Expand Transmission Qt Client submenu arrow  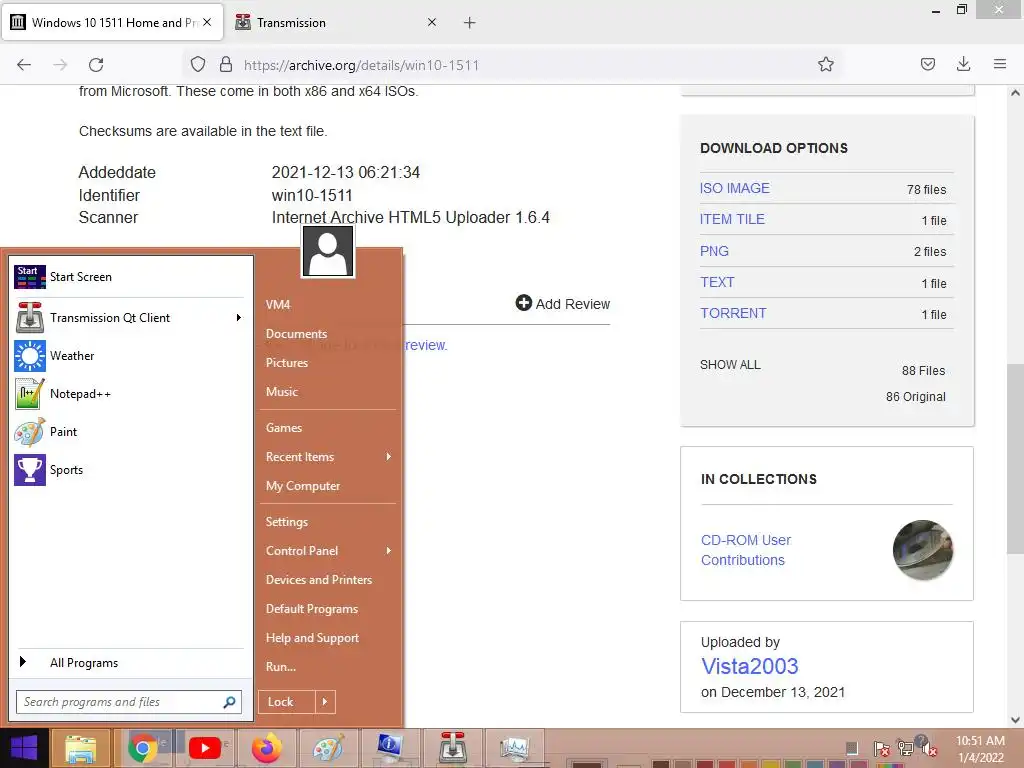click(239, 317)
